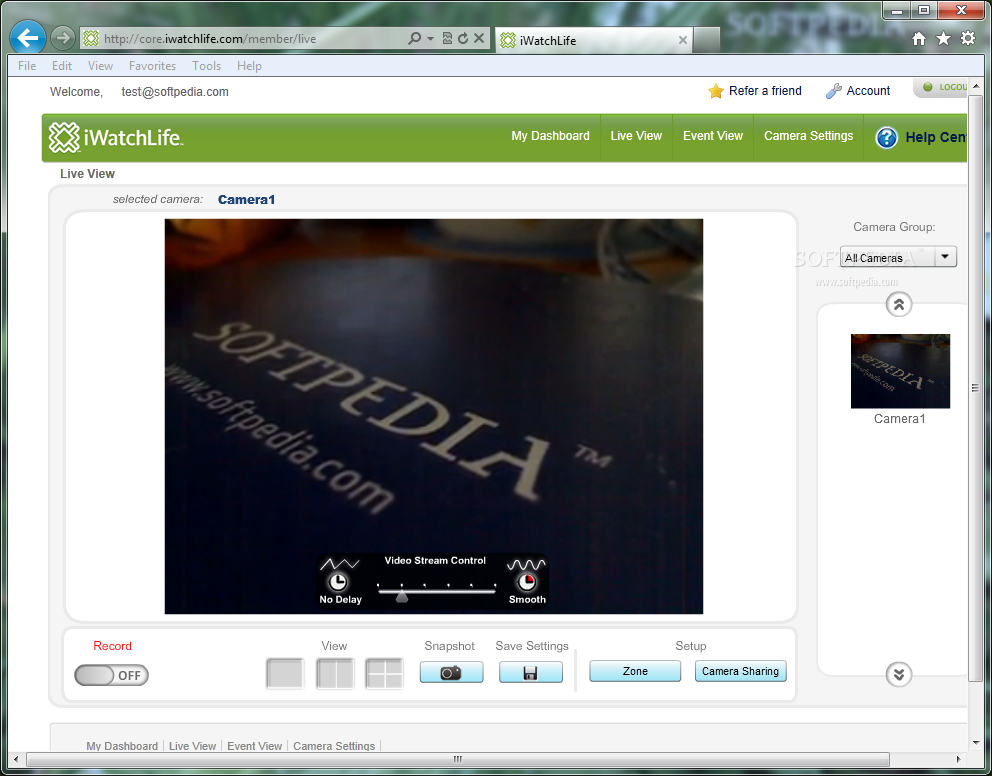Viewport: 992px width, 776px height.
Task: Take a snapshot with the camera button
Action: coord(451,672)
